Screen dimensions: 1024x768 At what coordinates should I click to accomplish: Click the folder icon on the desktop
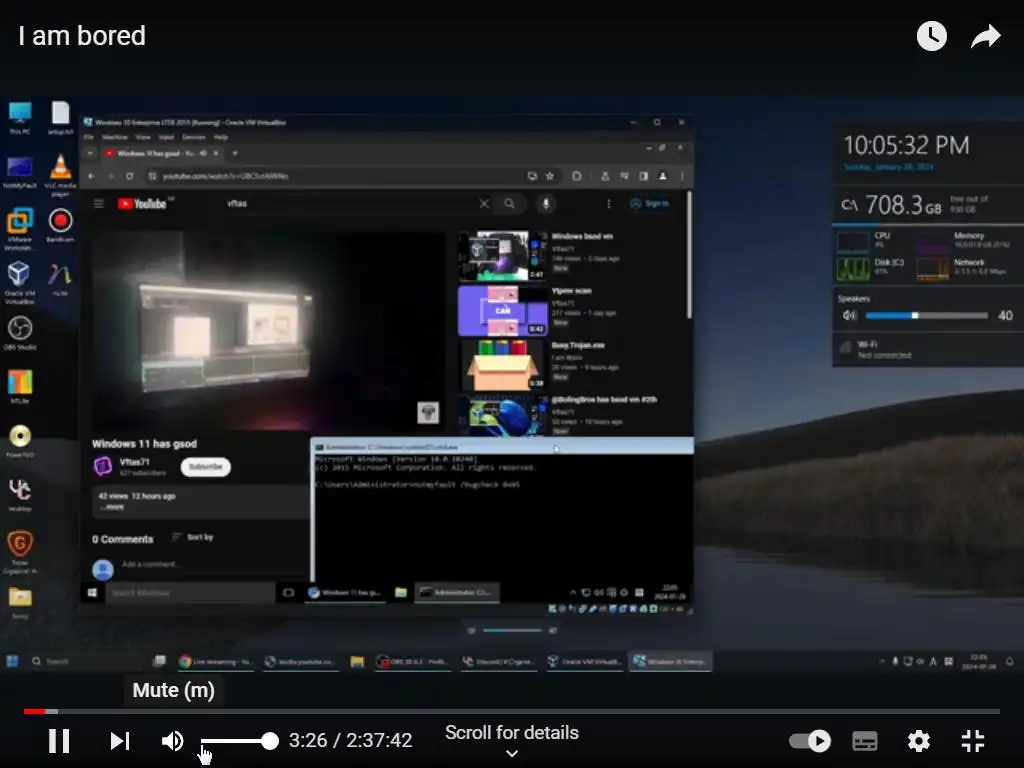click(x=20, y=602)
